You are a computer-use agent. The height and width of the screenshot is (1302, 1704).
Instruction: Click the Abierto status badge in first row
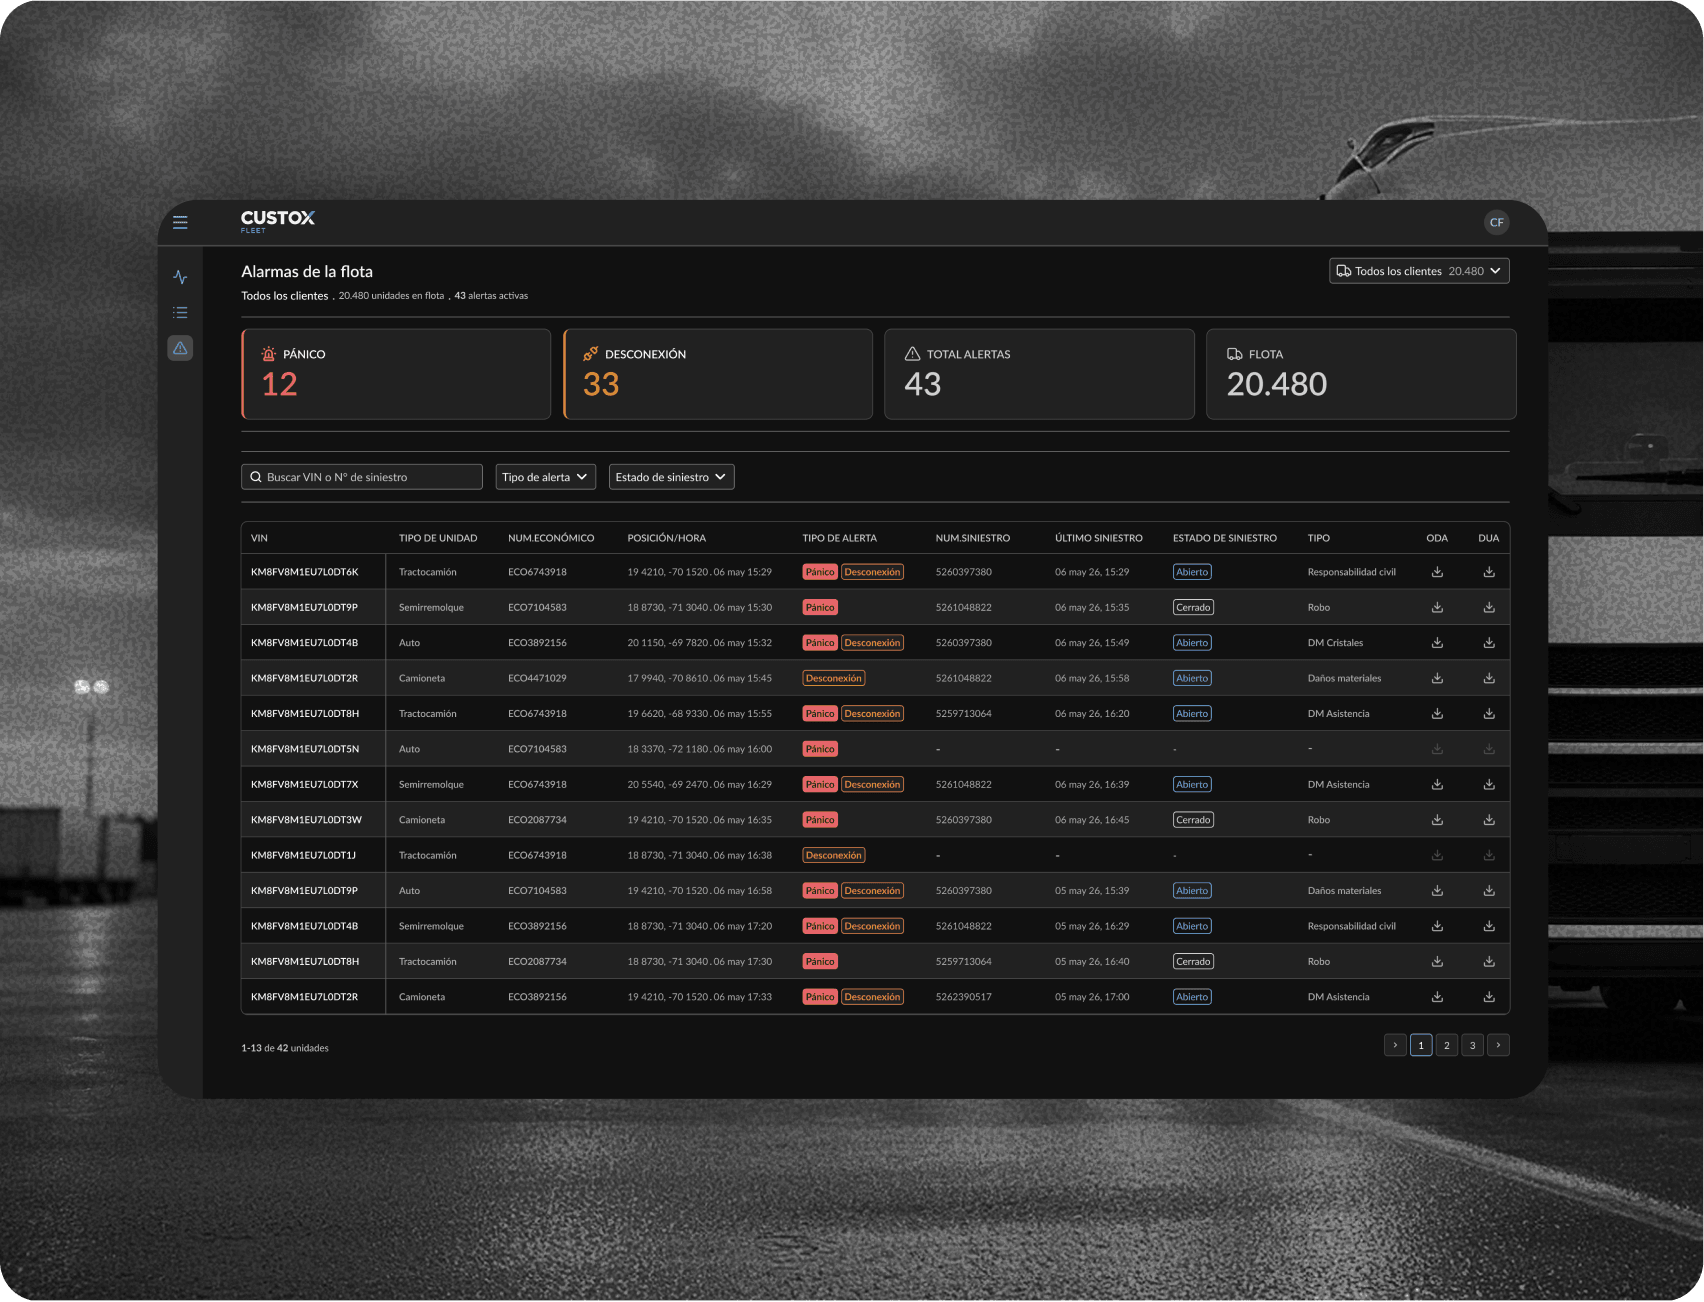tap(1192, 572)
